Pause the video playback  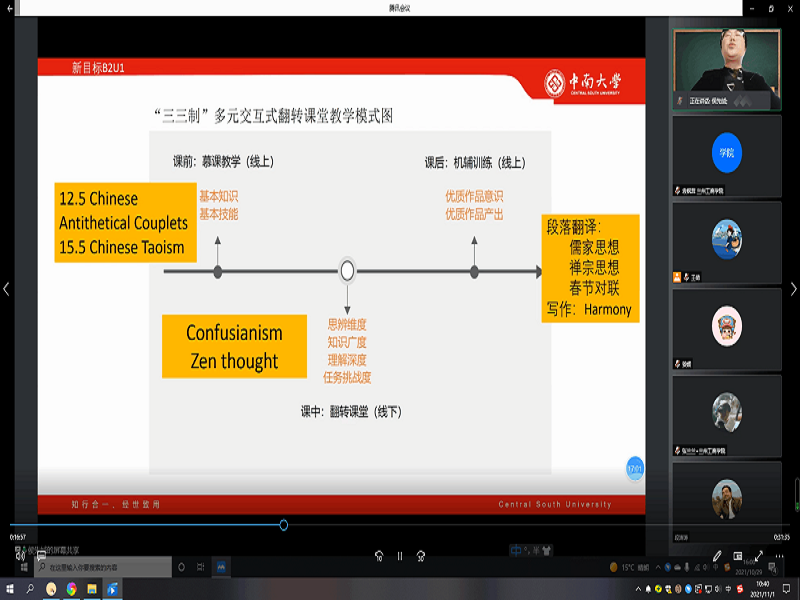[x=400, y=556]
